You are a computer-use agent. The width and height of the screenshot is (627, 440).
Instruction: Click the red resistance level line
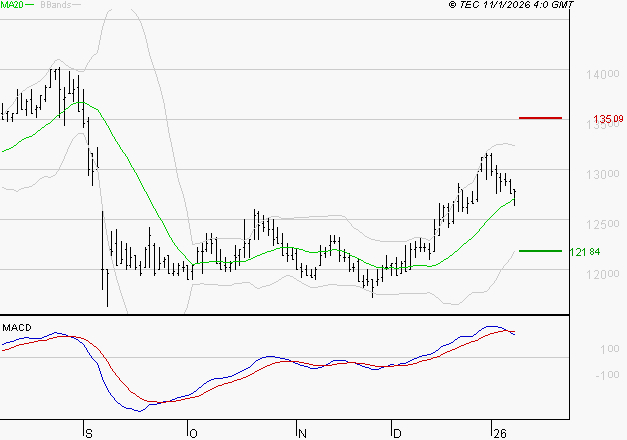pos(540,118)
